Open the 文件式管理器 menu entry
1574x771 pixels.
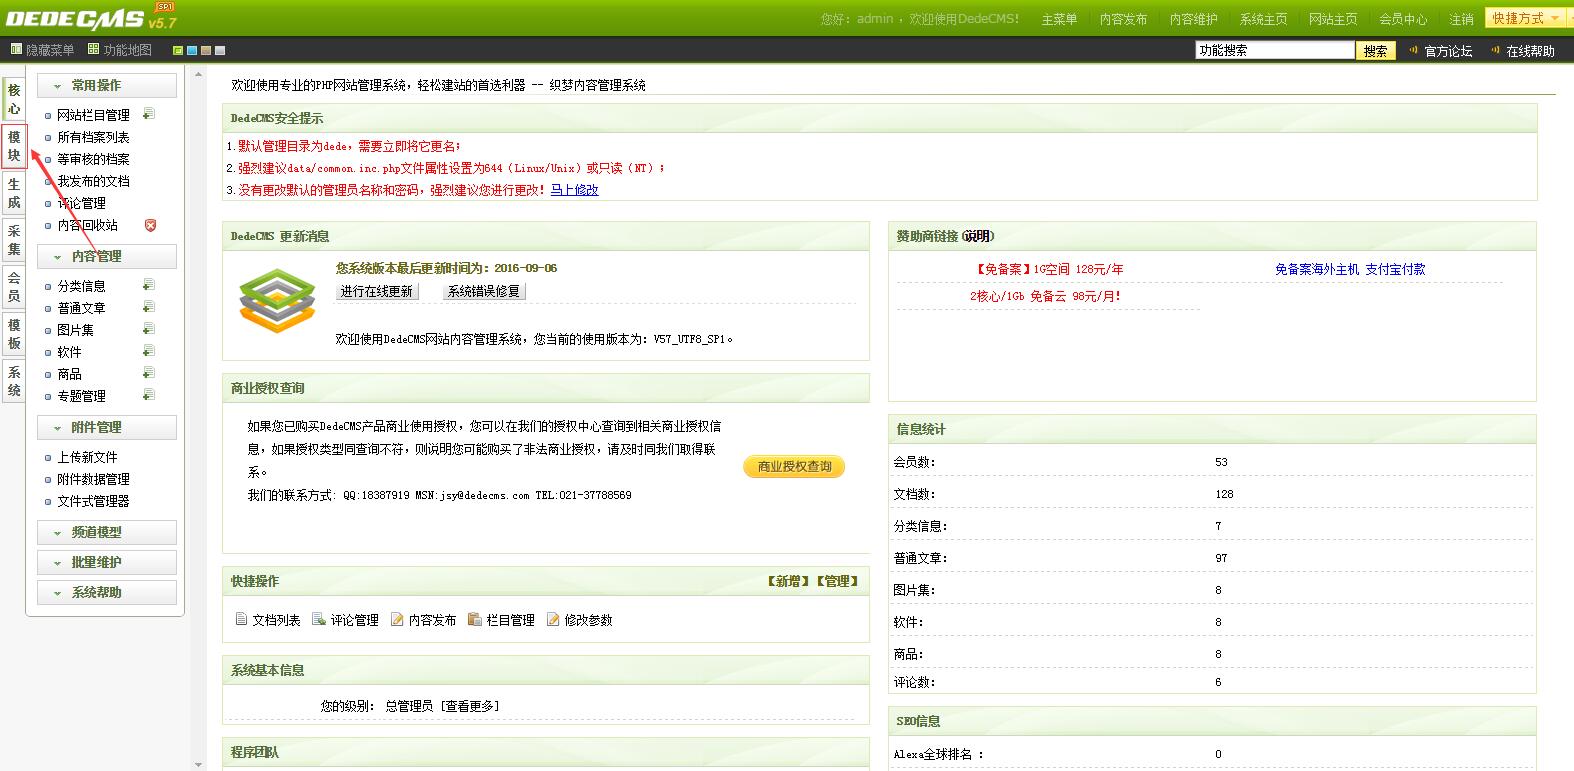click(x=93, y=501)
